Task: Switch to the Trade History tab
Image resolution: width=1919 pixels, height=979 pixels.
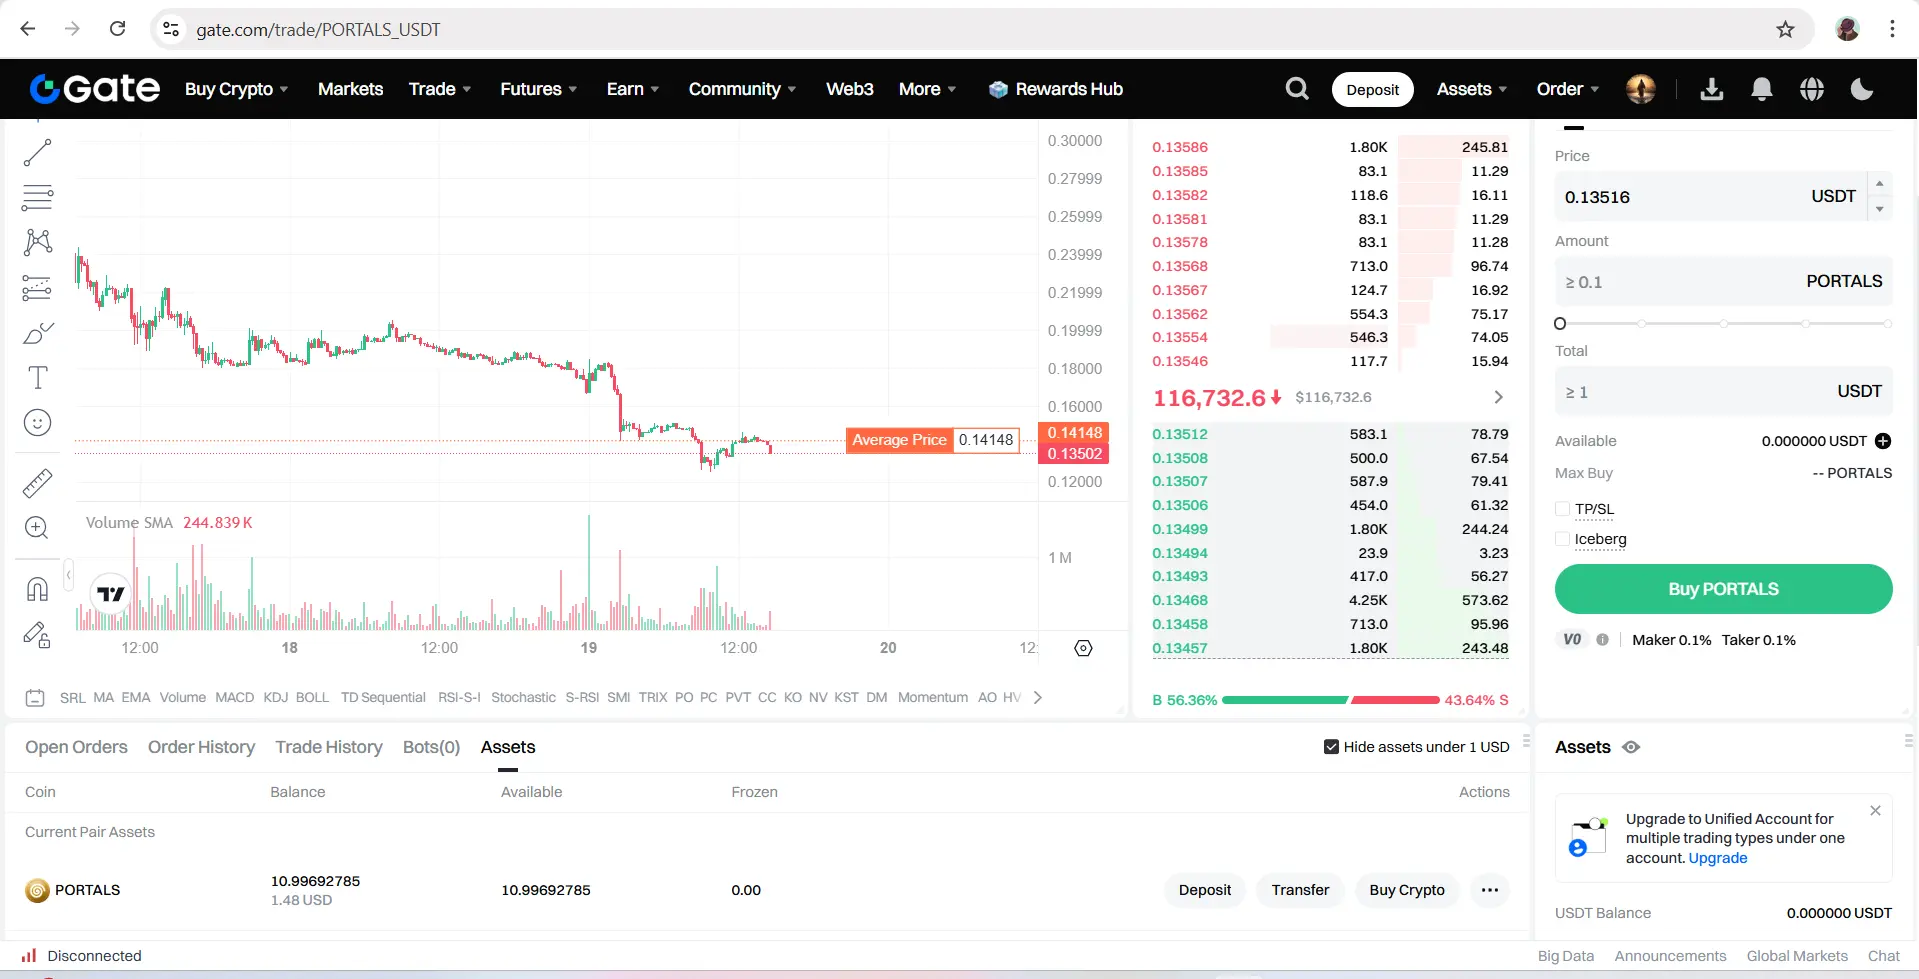Action: 329,747
